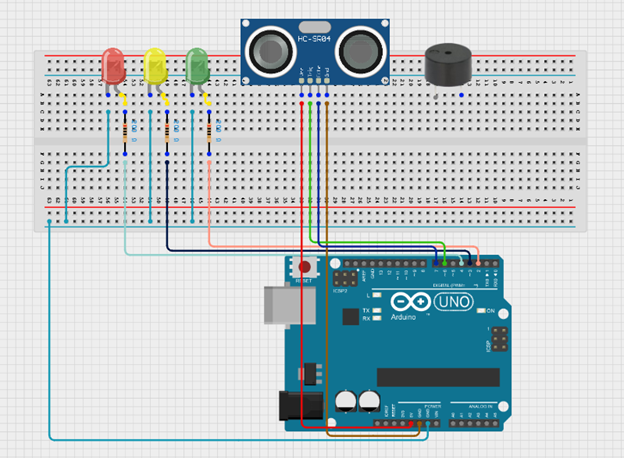Select the HC-SR04 left ultrasonic transducer
This screenshot has height=458, width=624.
pyautogui.click(x=271, y=51)
